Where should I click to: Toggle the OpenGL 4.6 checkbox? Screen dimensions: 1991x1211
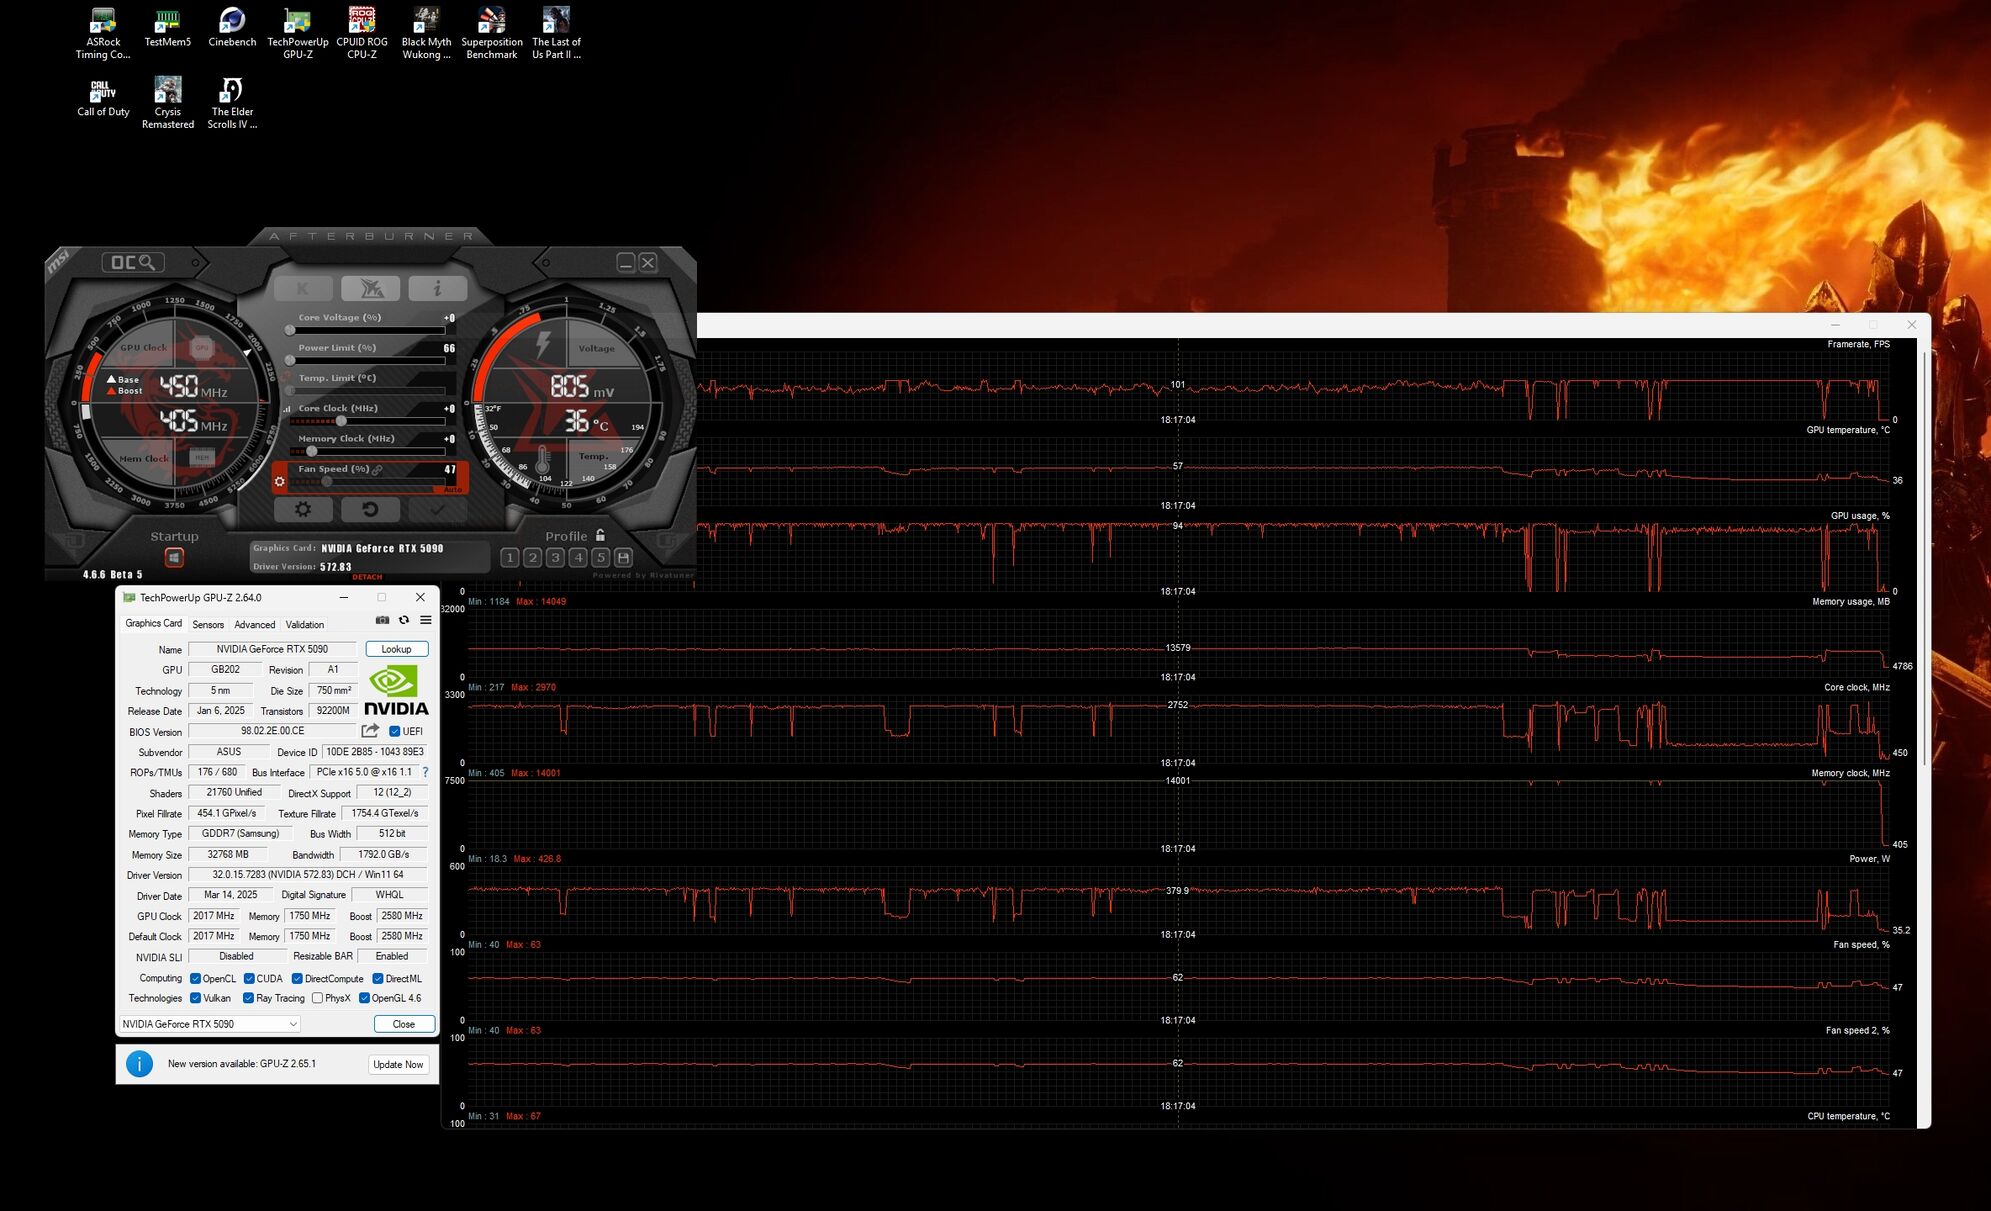coord(364,997)
